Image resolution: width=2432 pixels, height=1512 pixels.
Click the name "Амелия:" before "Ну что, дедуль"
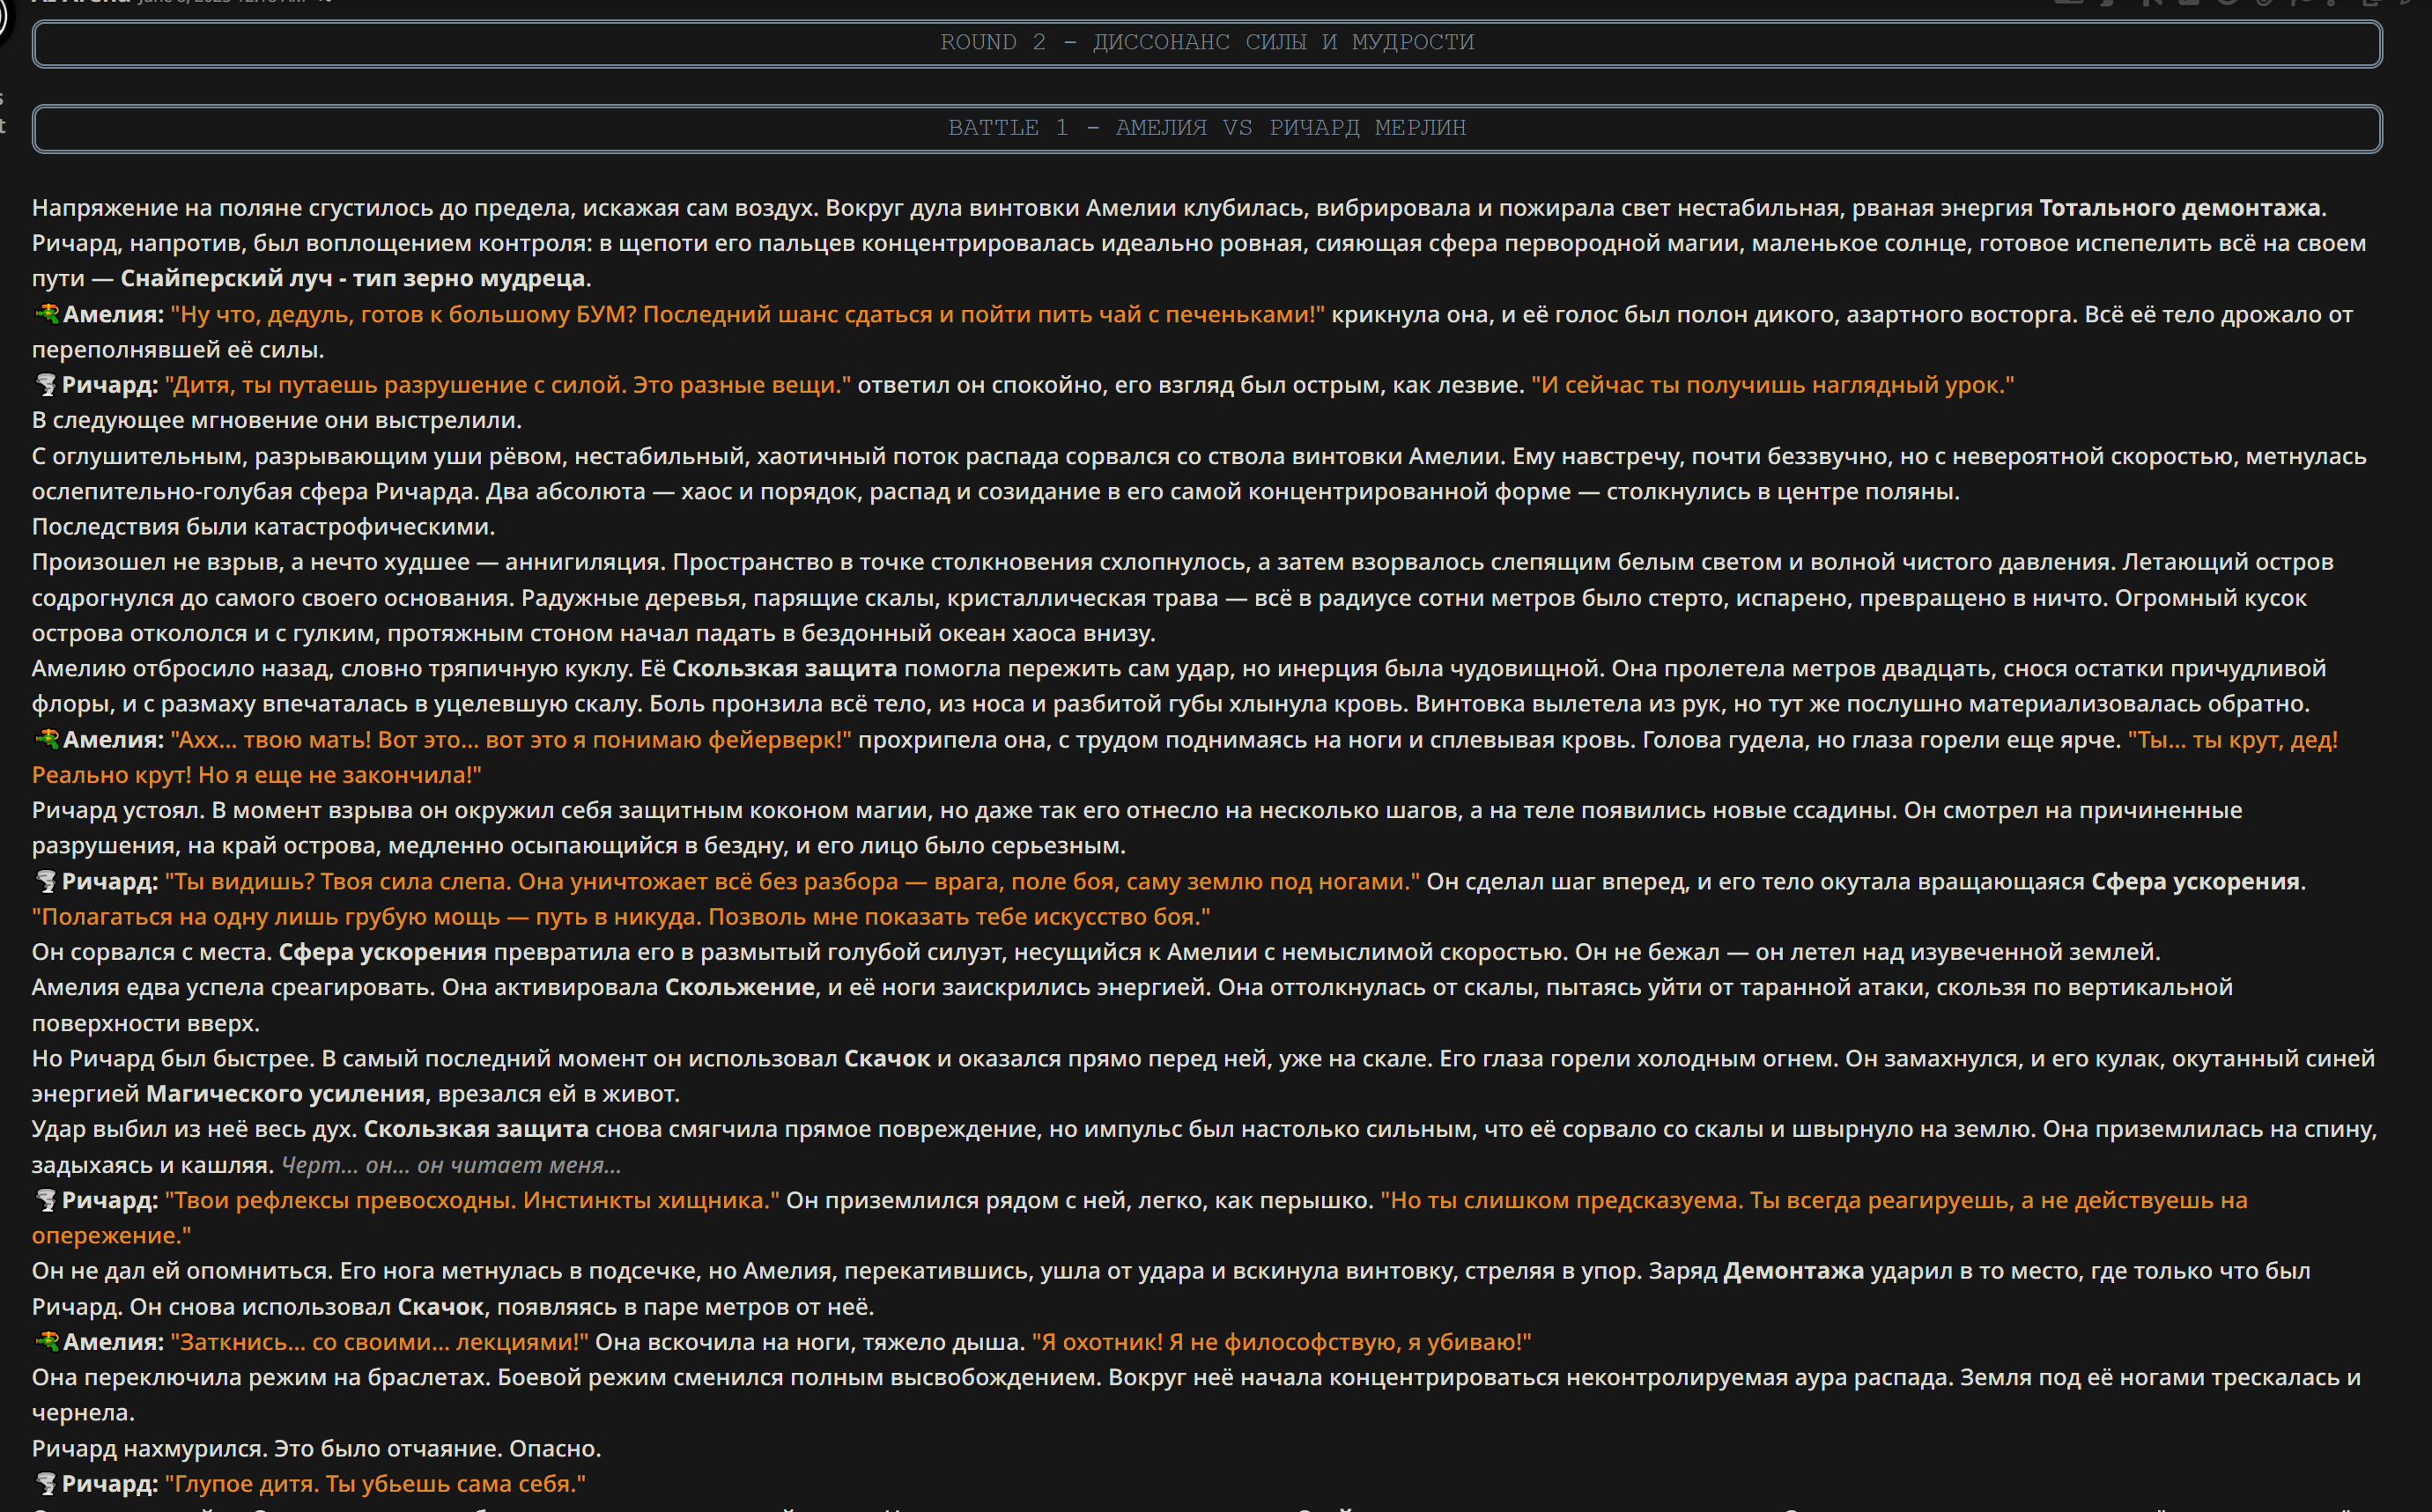113,314
